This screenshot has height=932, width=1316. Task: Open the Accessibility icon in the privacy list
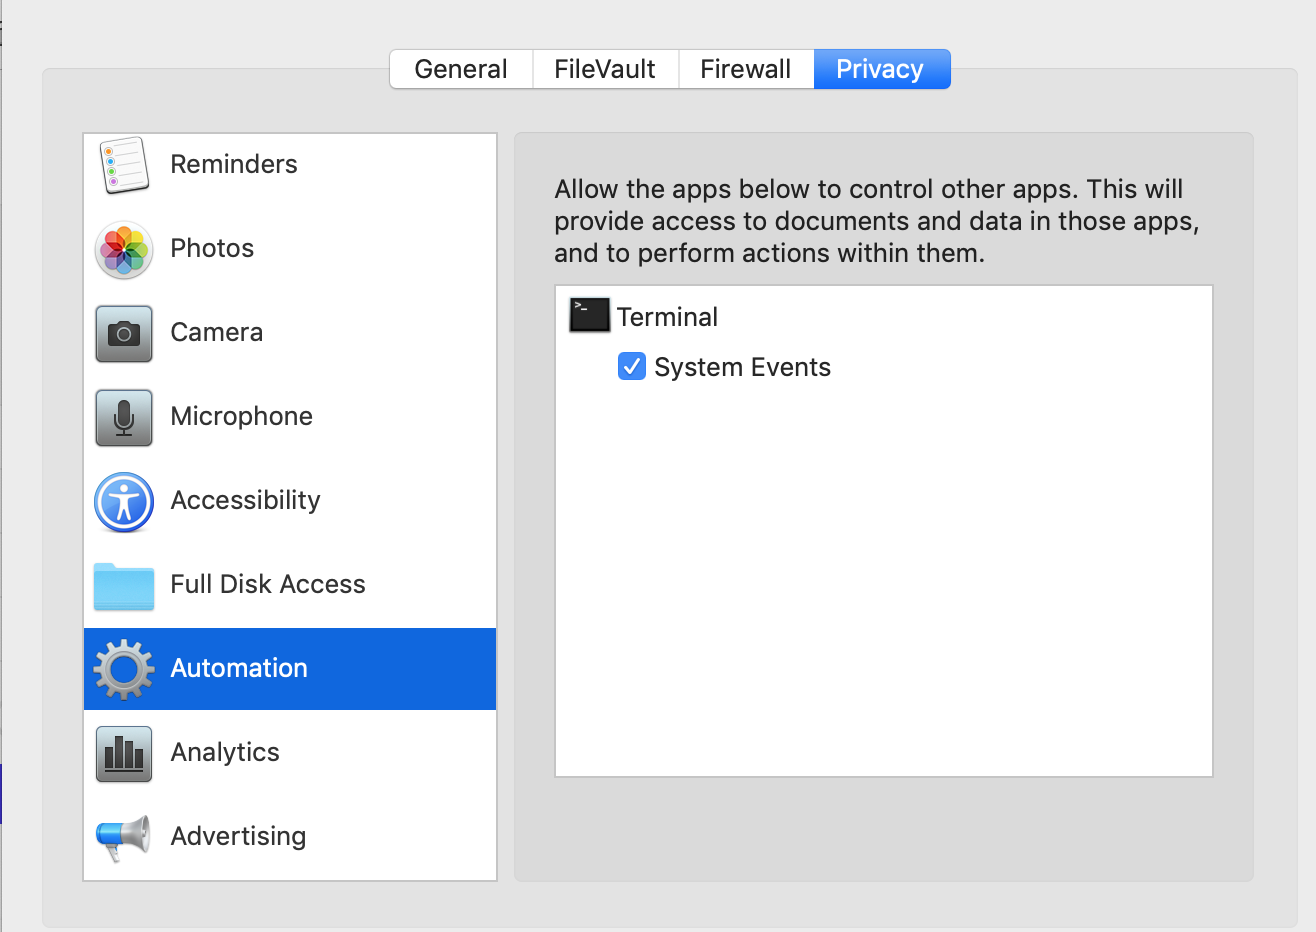click(x=123, y=501)
